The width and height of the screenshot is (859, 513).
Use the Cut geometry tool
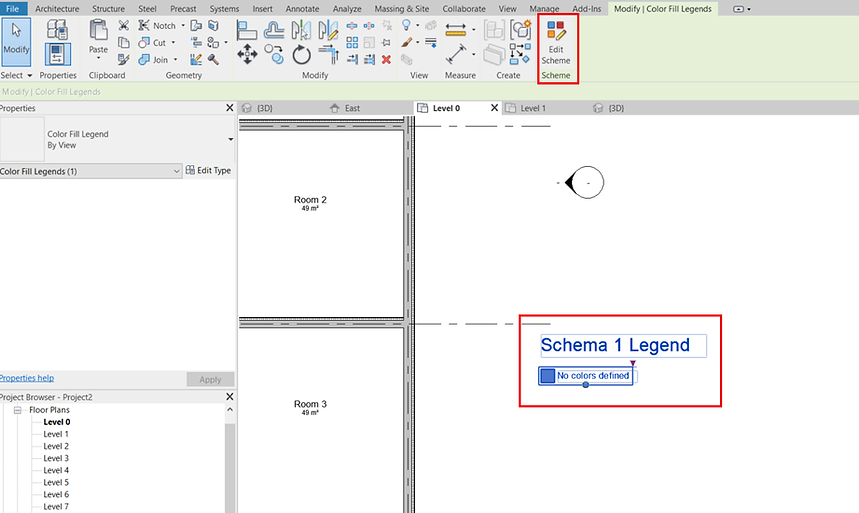(152, 42)
